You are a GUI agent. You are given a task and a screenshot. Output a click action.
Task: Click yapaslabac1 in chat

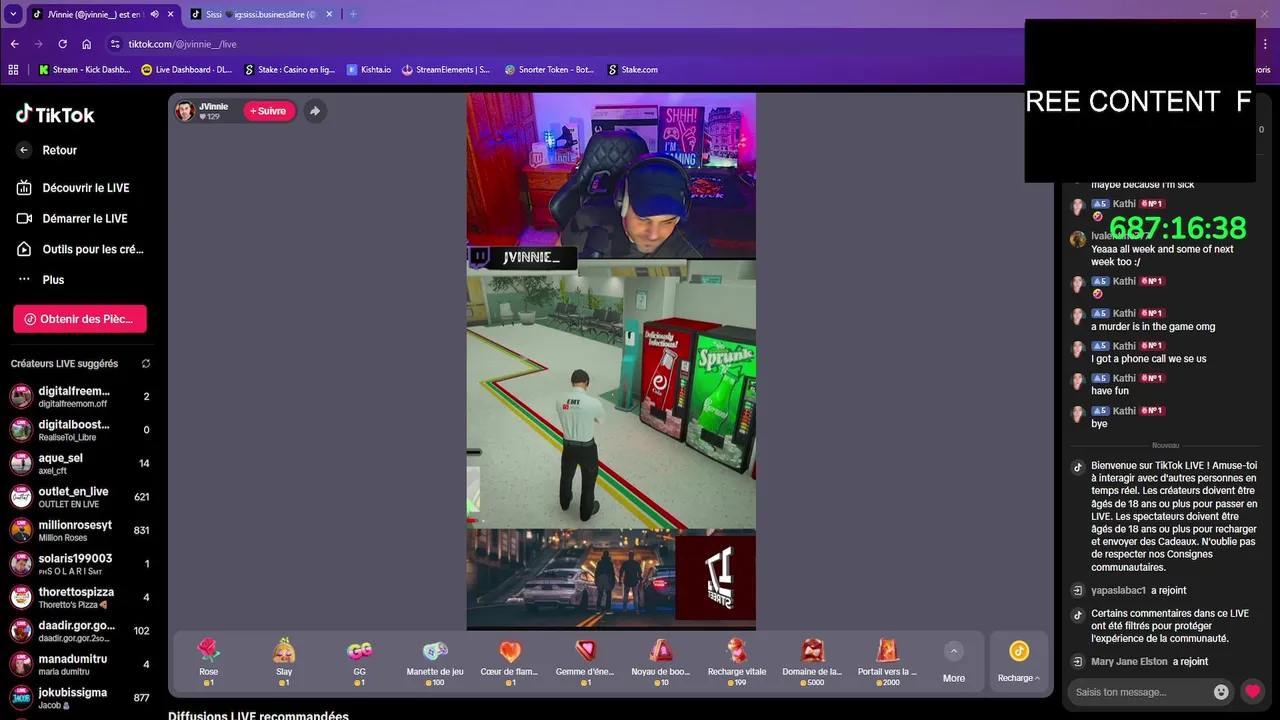point(1118,591)
